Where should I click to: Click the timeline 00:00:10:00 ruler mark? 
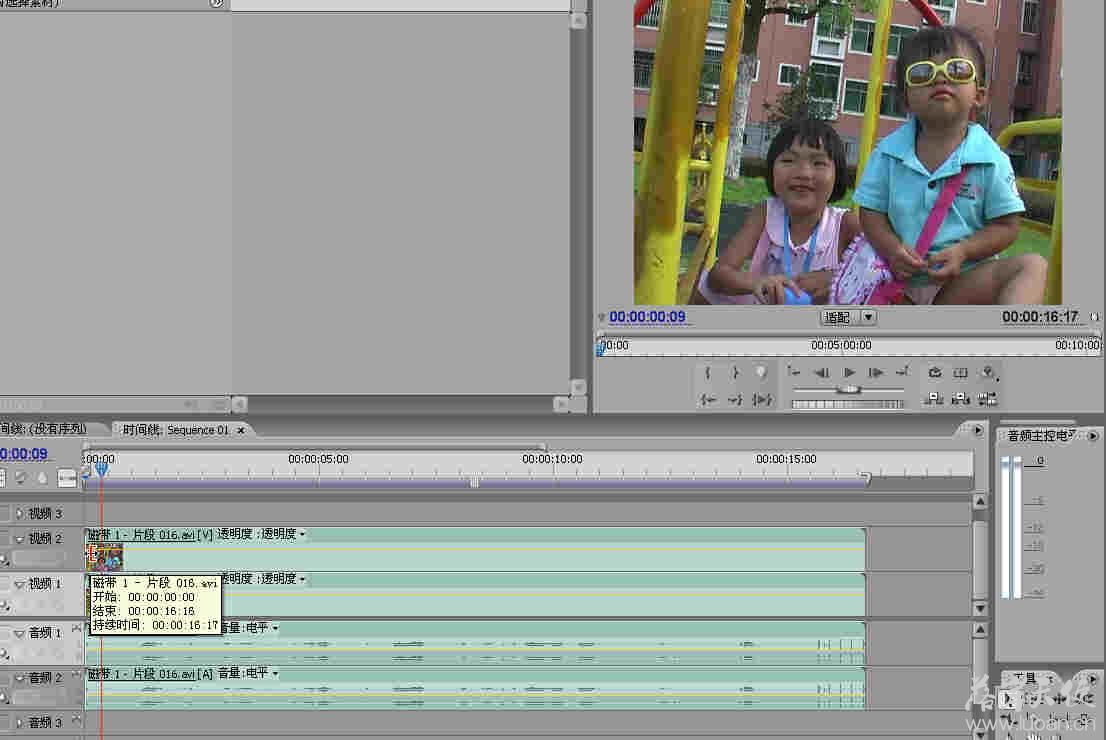(x=552, y=459)
